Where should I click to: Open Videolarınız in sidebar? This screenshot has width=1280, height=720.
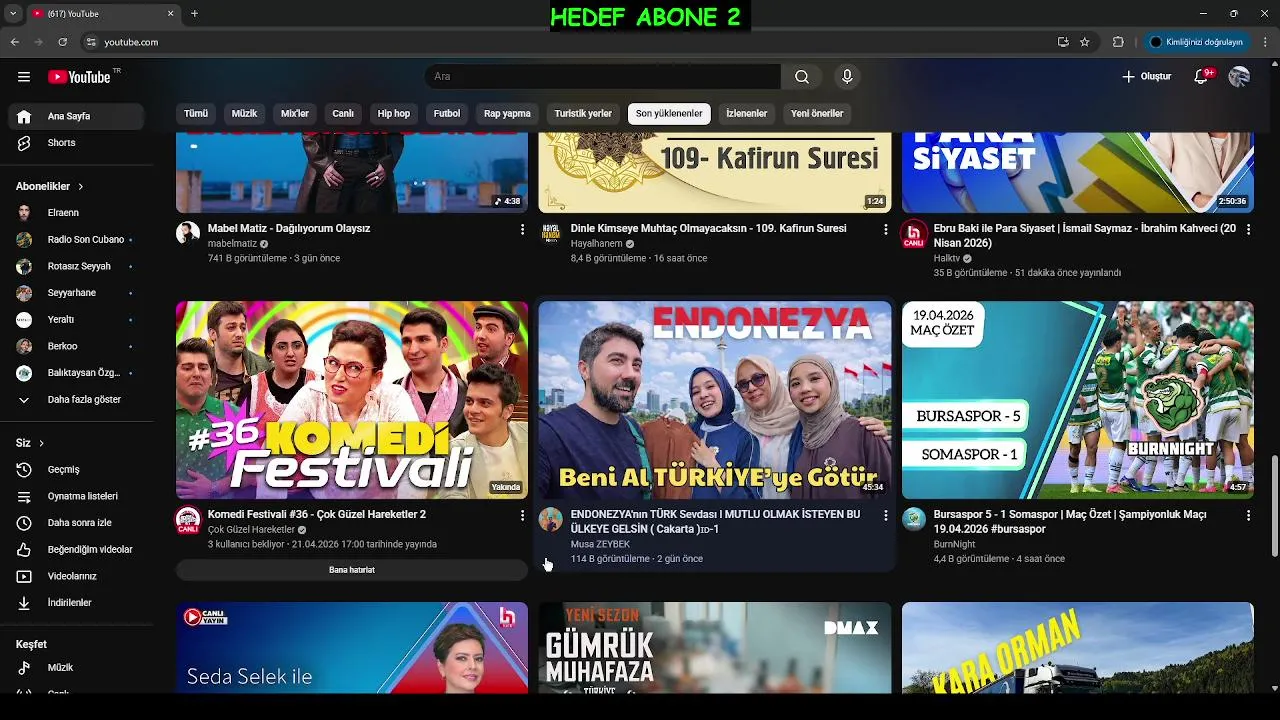coord(76,576)
